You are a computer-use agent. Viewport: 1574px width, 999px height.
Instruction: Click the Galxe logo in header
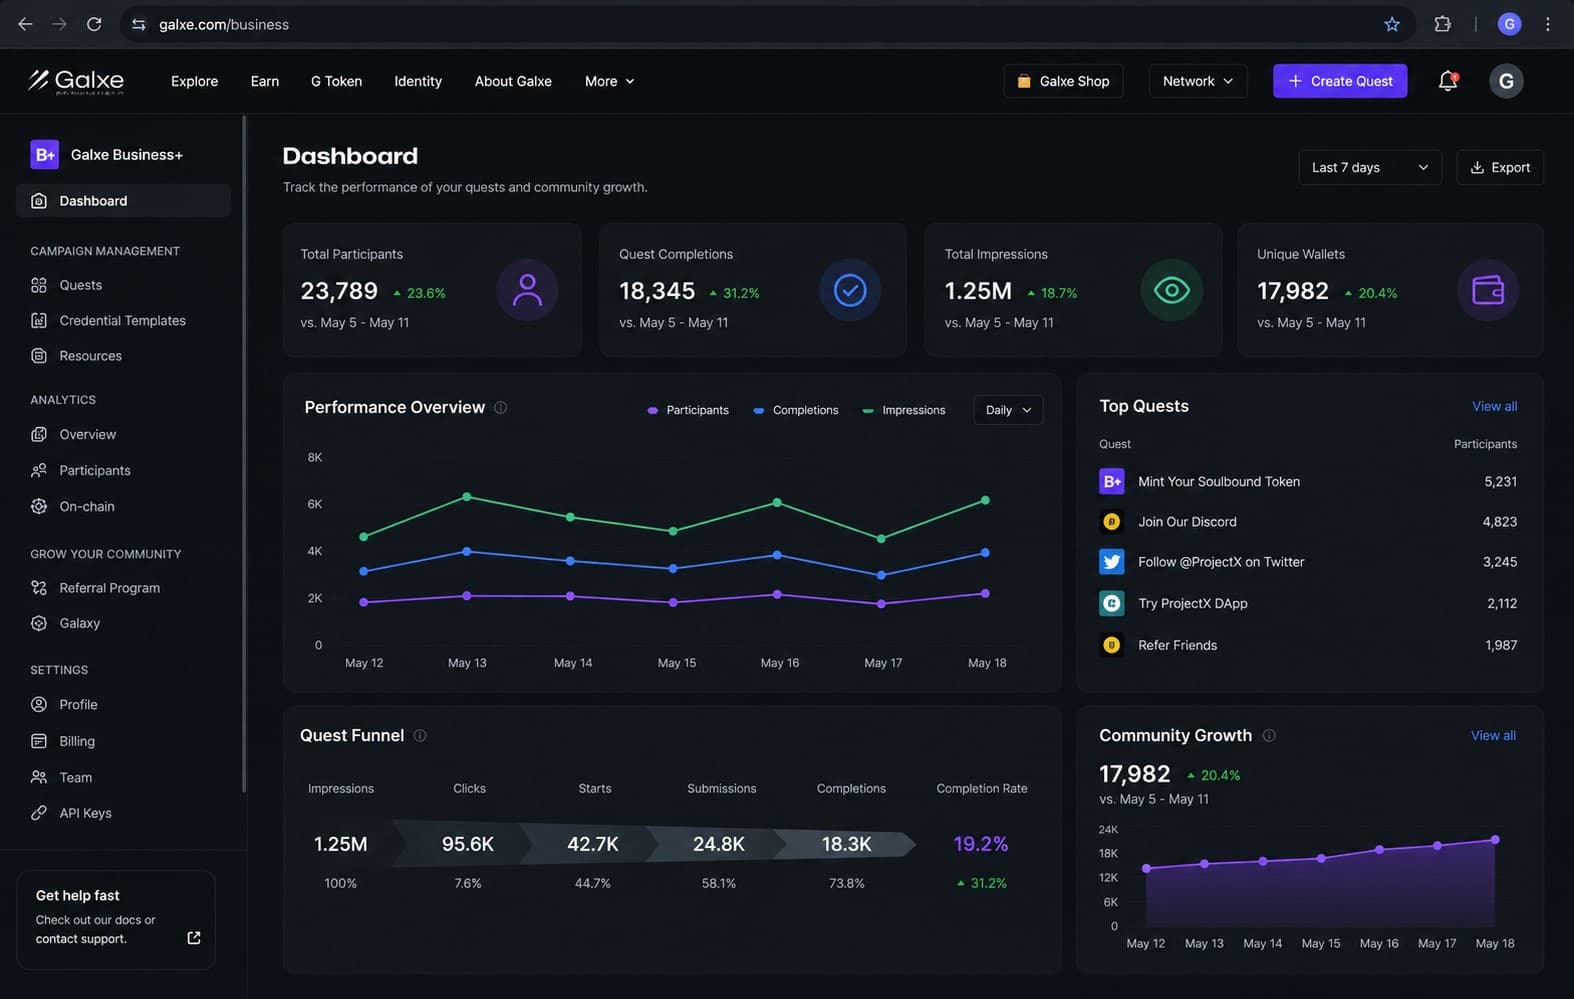point(76,81)
